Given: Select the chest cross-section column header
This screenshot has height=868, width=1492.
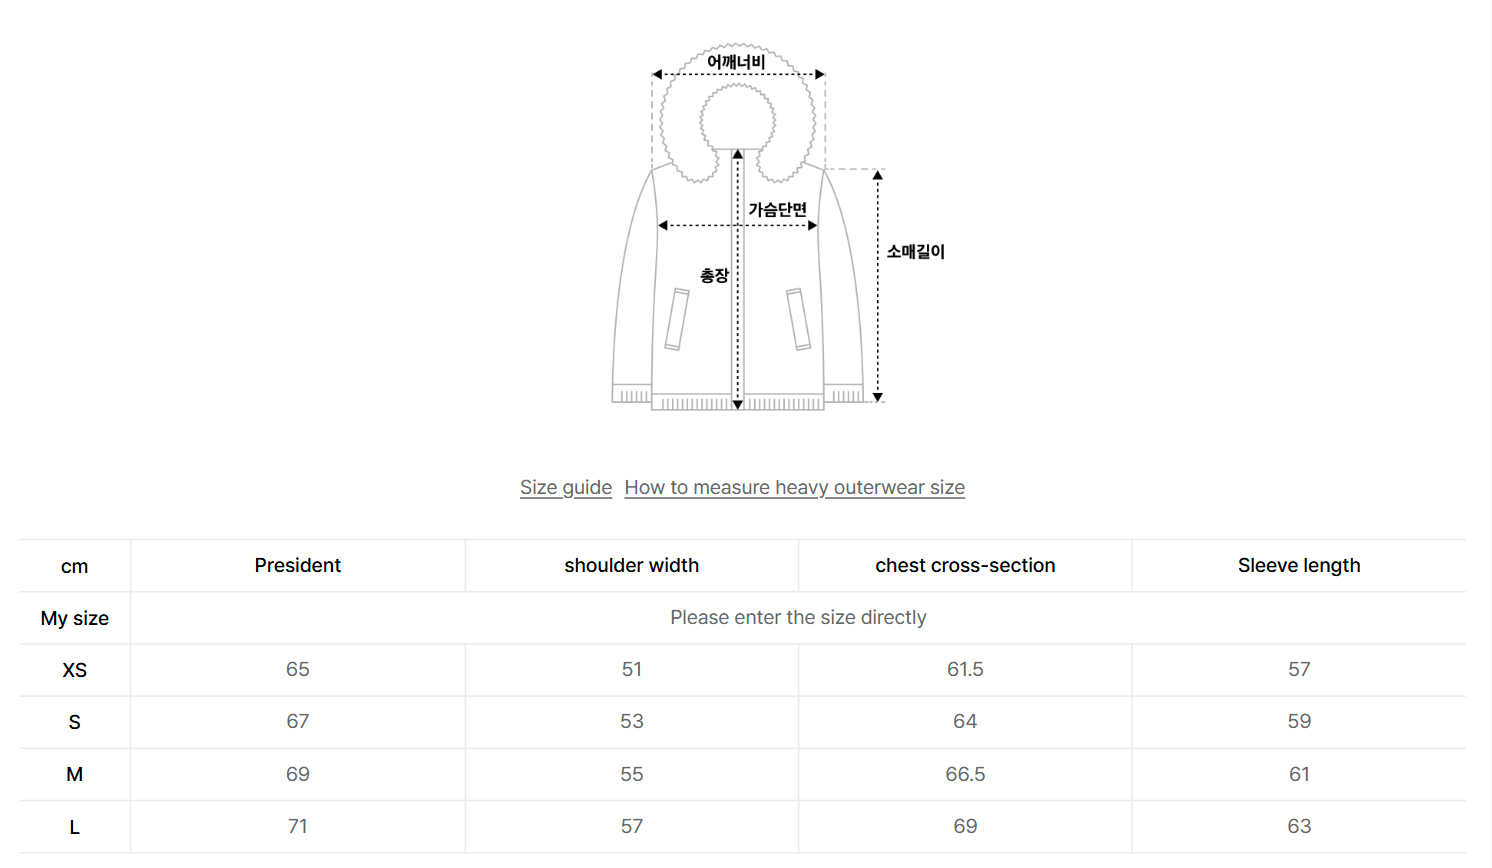Looking at the screenshot, I should [x=965, y=566].
